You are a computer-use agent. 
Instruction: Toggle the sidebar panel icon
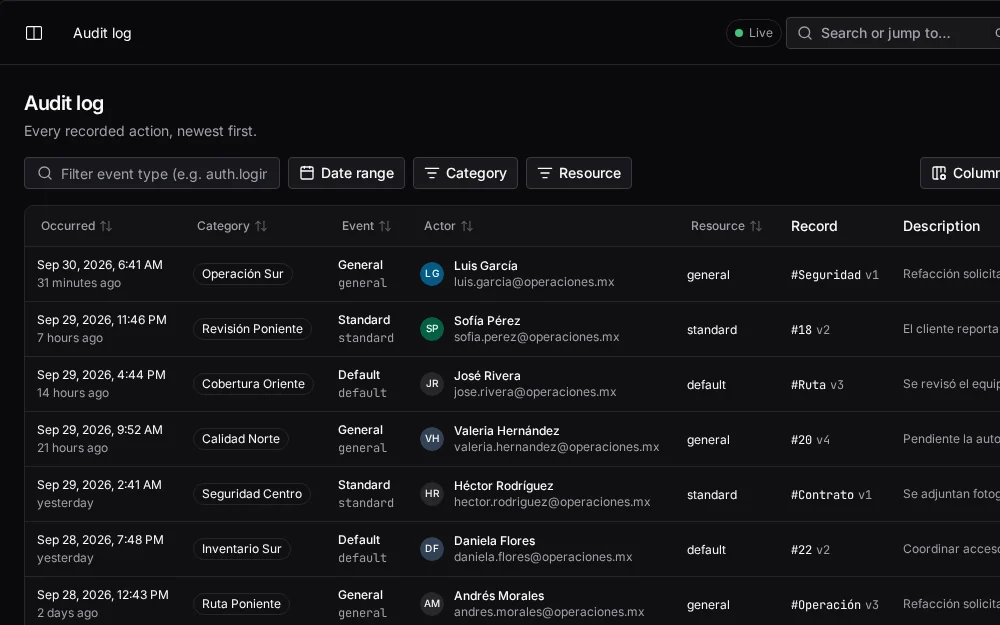coord(34,33)
